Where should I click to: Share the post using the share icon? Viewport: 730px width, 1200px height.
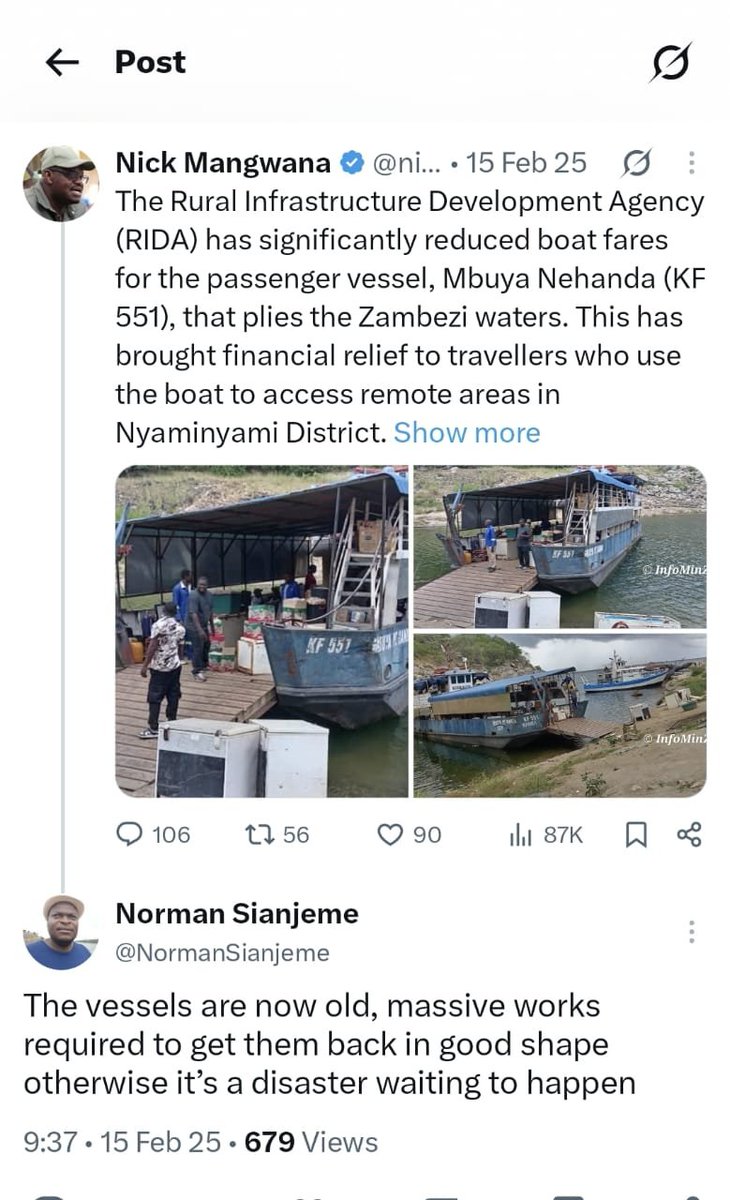(689, 834)
